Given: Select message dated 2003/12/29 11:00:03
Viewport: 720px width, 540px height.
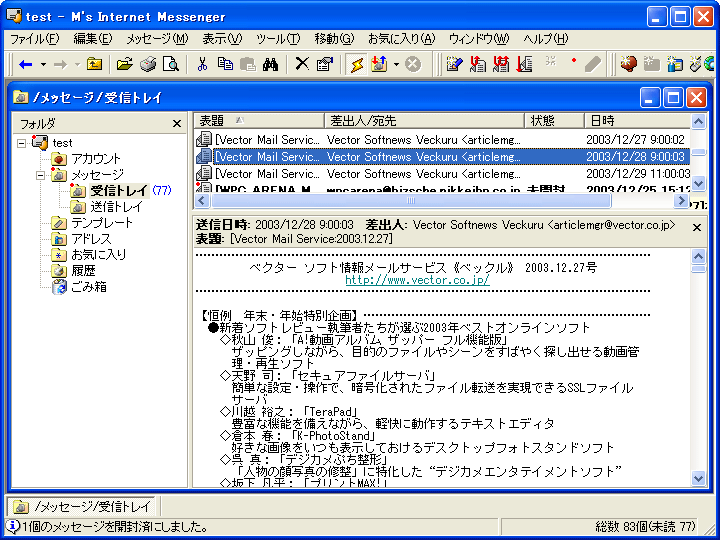Looking at the screenshot, I should click(x=442, y=174).
